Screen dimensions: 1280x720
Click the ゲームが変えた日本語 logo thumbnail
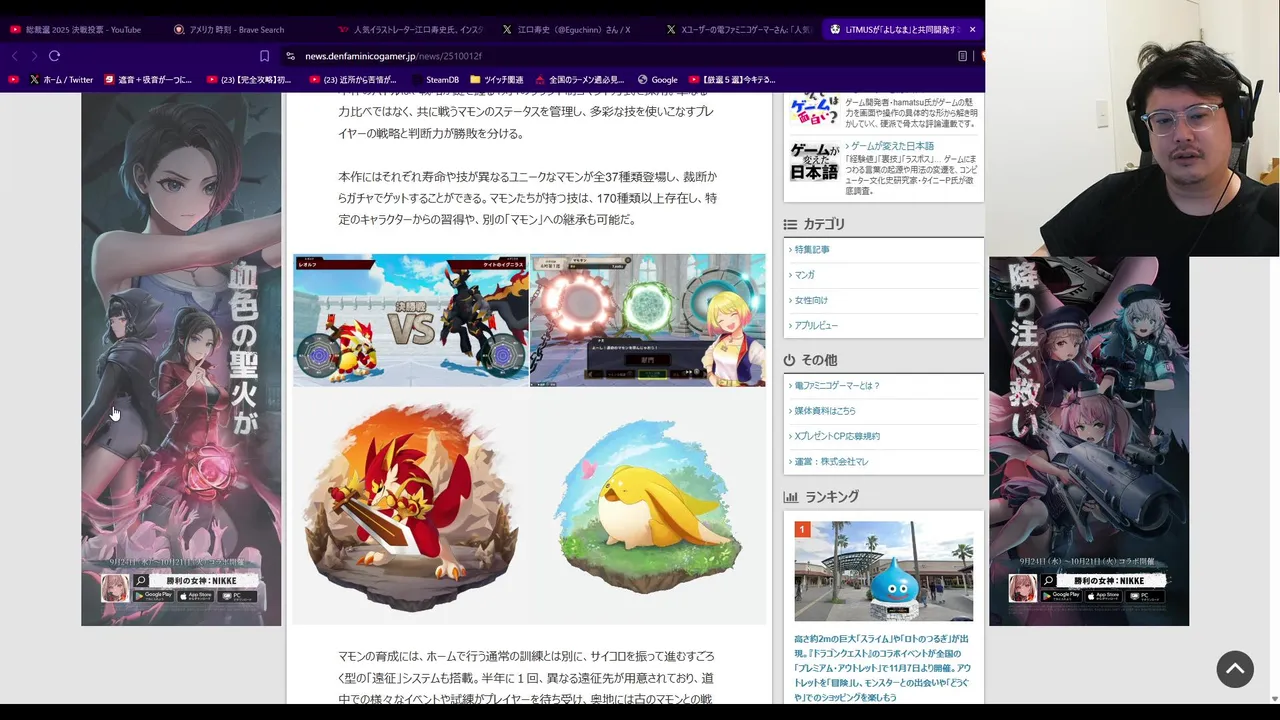click(814, 162)
